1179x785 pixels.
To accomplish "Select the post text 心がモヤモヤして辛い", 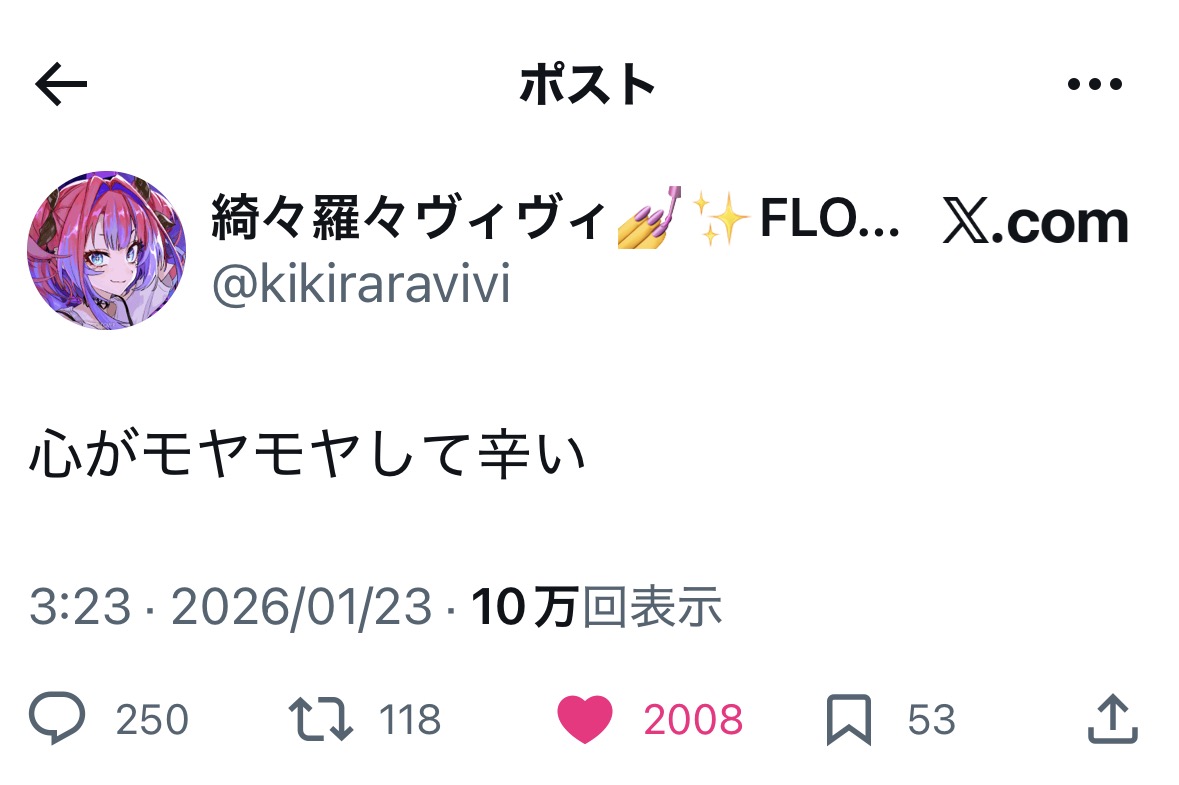I will point(307,458).
